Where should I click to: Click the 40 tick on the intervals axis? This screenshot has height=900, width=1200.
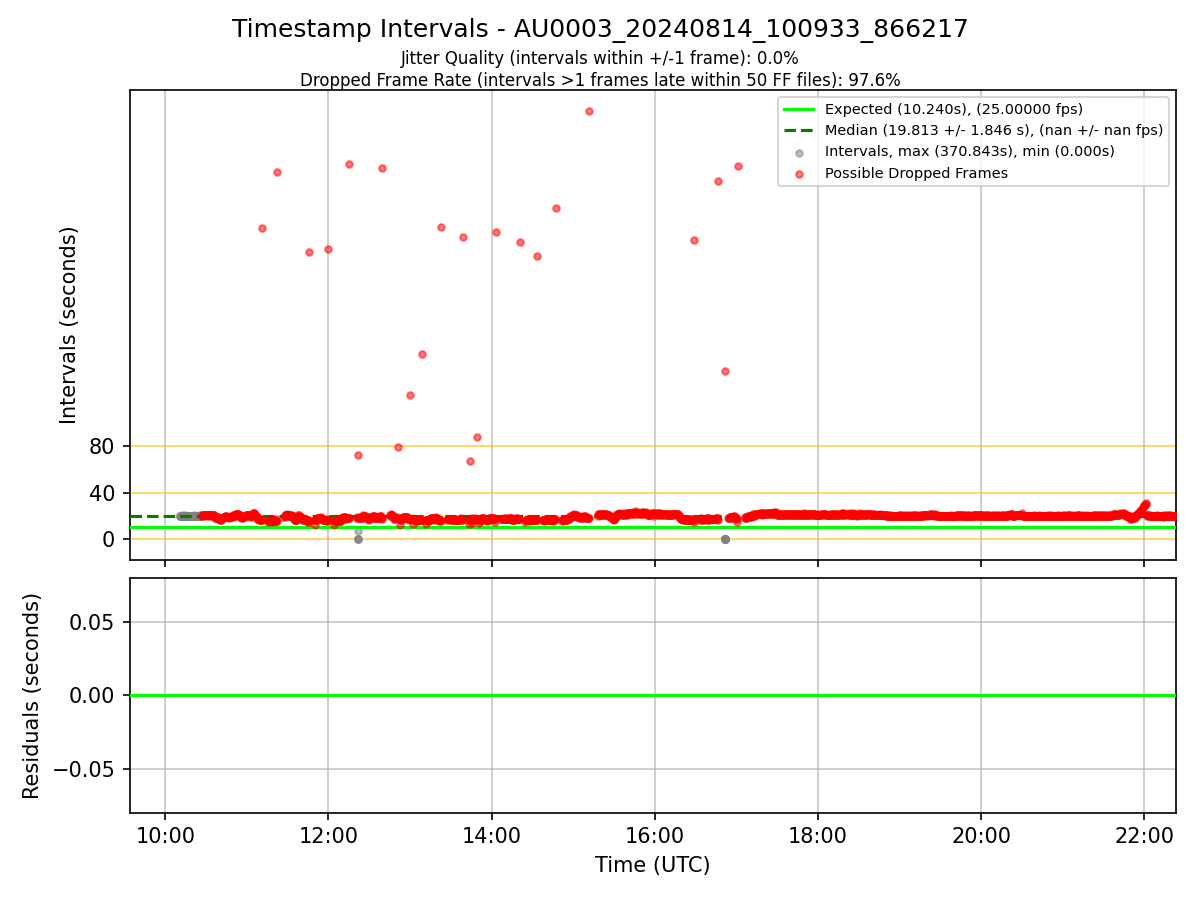coord(102,493)
